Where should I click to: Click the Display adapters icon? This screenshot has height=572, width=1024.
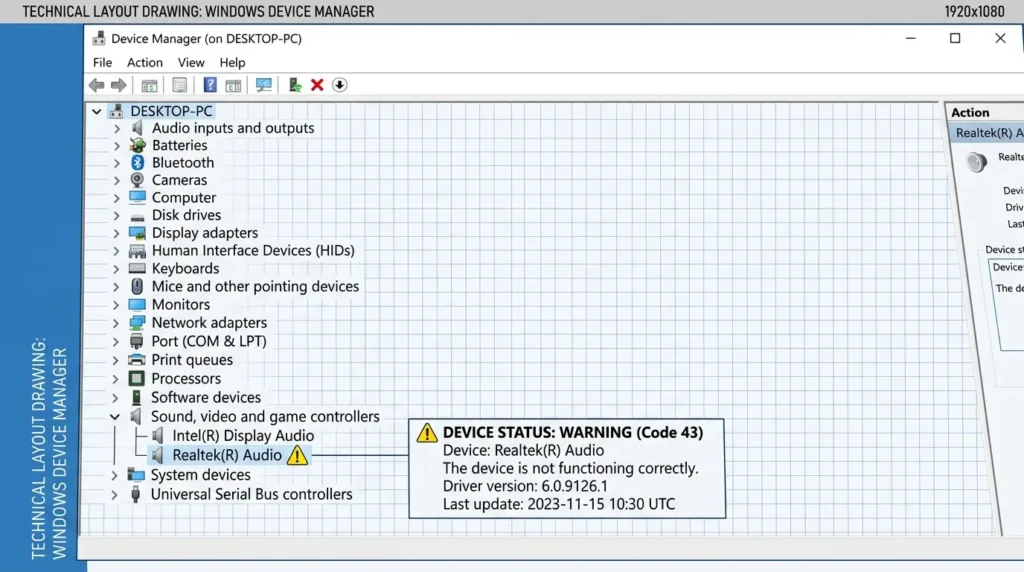click(137, 232)
